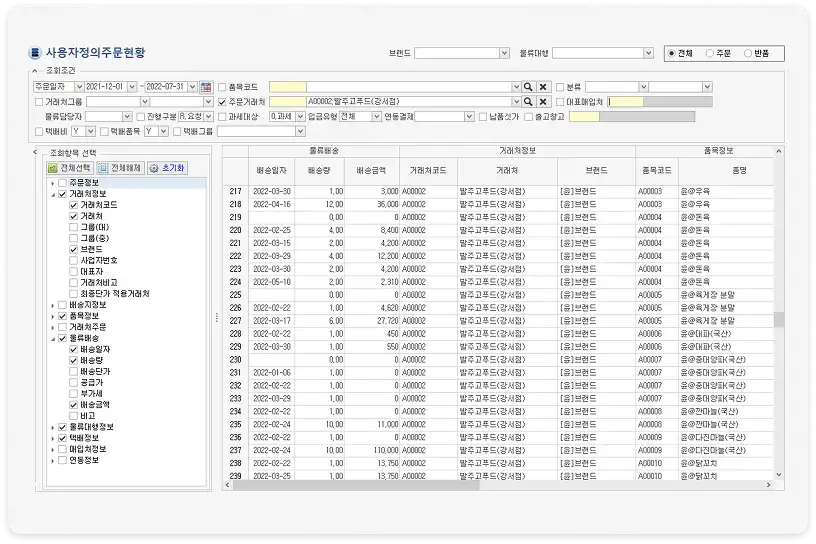
Task: Click the 주문거래처 search magnifier icon
Action: (528, 102)
